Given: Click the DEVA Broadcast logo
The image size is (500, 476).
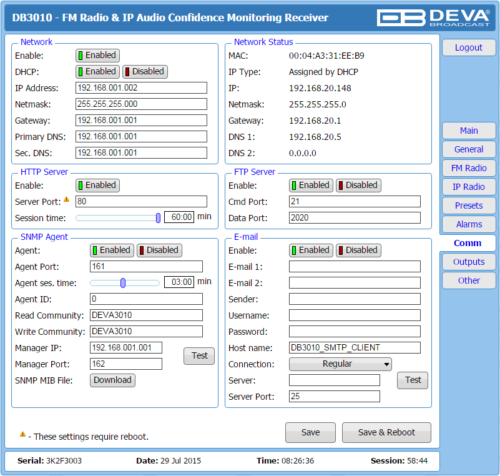Looking at the screenshot, I should pyautogui.click(x=433, y=18).
